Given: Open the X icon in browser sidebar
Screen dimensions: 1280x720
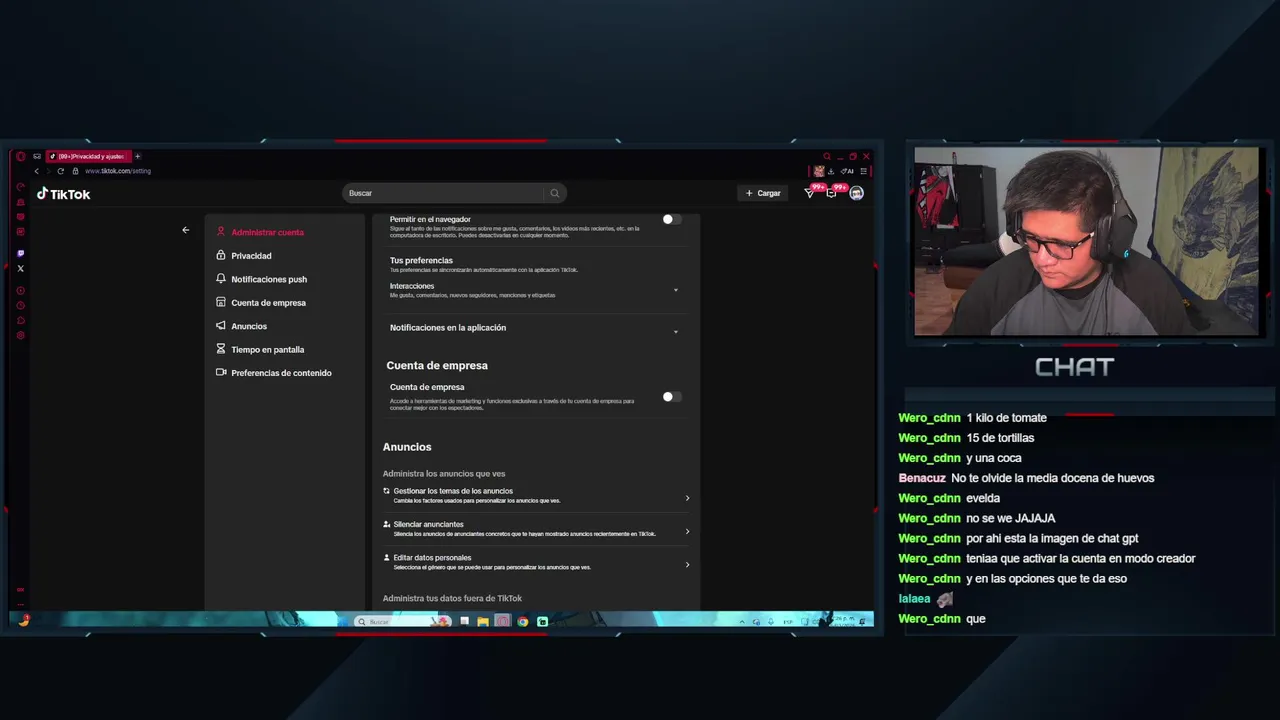Looking at the screenshot, I should [21, 268].
